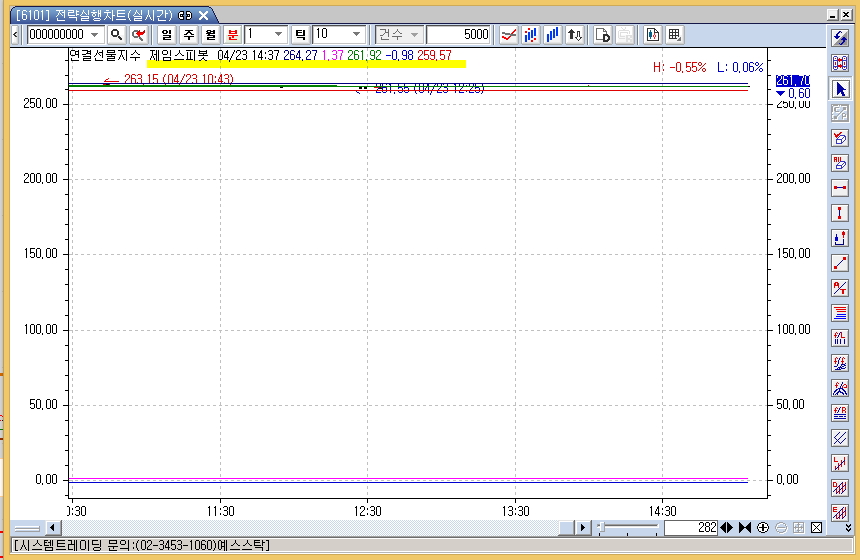Click the zoom-in plus circle icon
This screenshot has height=560, width=860.
click(763, 527)
